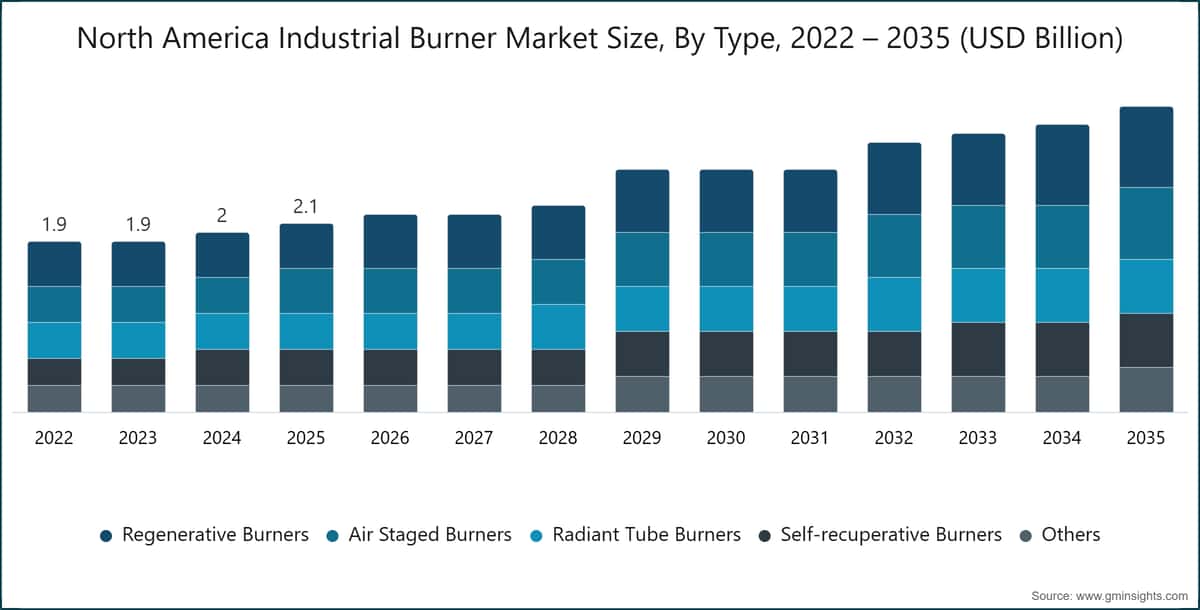The height and width of the screenshot is (610, 1200).
Task: Click the Radiant Tube Burners segment of the 2035 bar
Action: 1146,287
